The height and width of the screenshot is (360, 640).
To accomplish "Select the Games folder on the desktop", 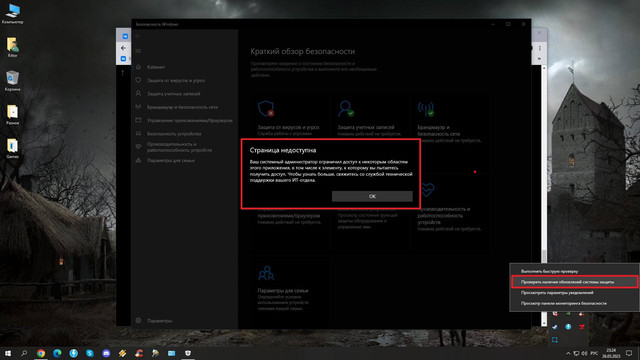I will tap(13, 149).
